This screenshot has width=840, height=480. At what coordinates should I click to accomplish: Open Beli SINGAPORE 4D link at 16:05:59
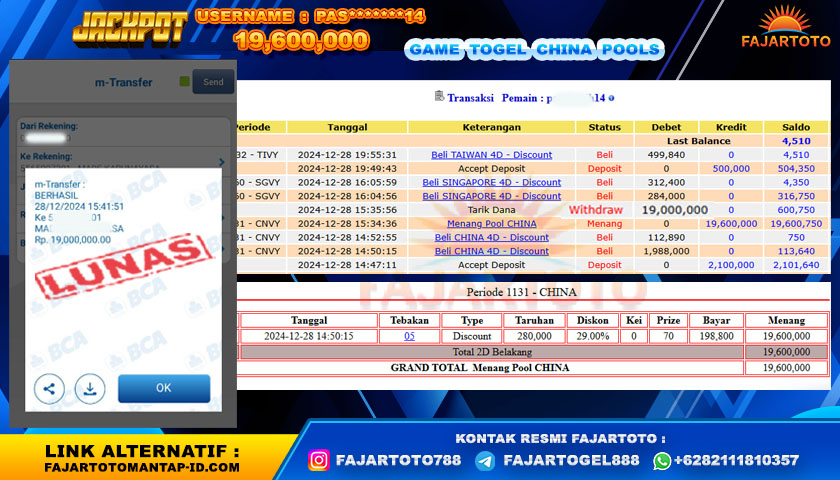pyautogui.click(x=491, y=182)
